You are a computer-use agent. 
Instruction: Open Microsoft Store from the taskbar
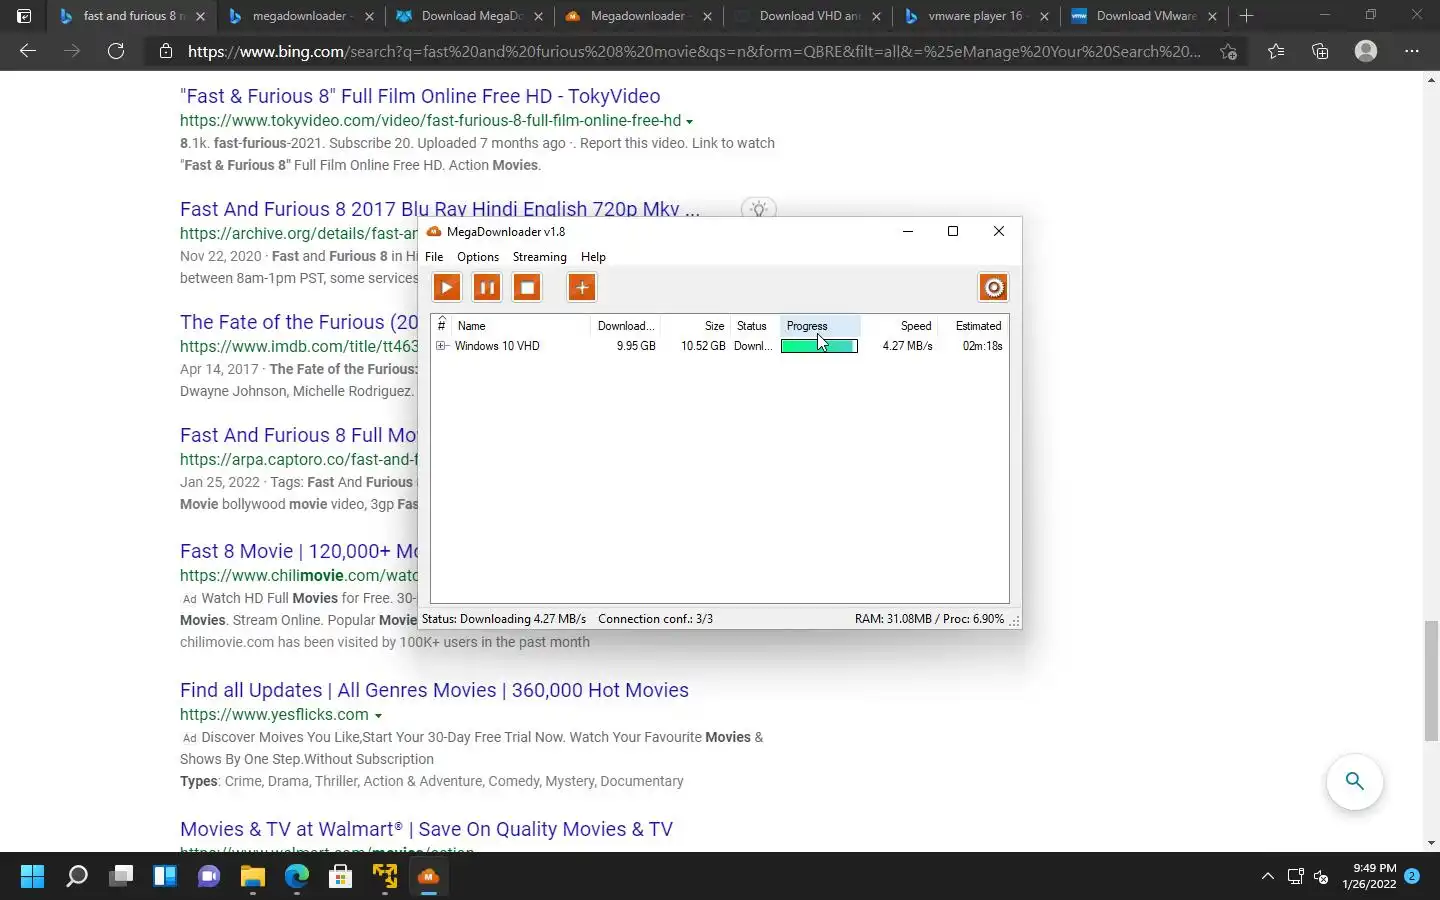(341, 877)
